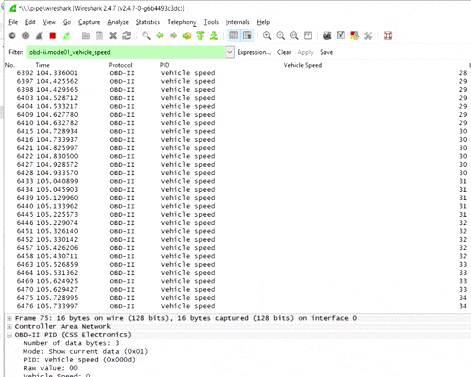Go forward in packet history
Screen dimensions: 471x377
point(173,35)
